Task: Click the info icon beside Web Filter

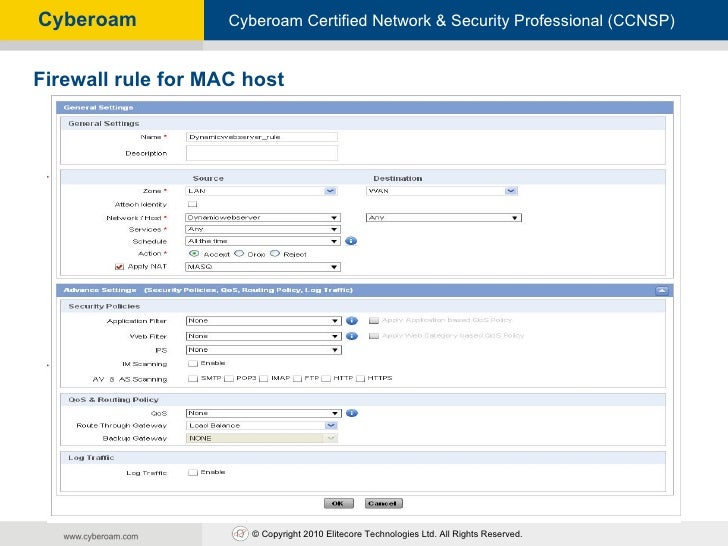Action: click(x=351, y=336)
